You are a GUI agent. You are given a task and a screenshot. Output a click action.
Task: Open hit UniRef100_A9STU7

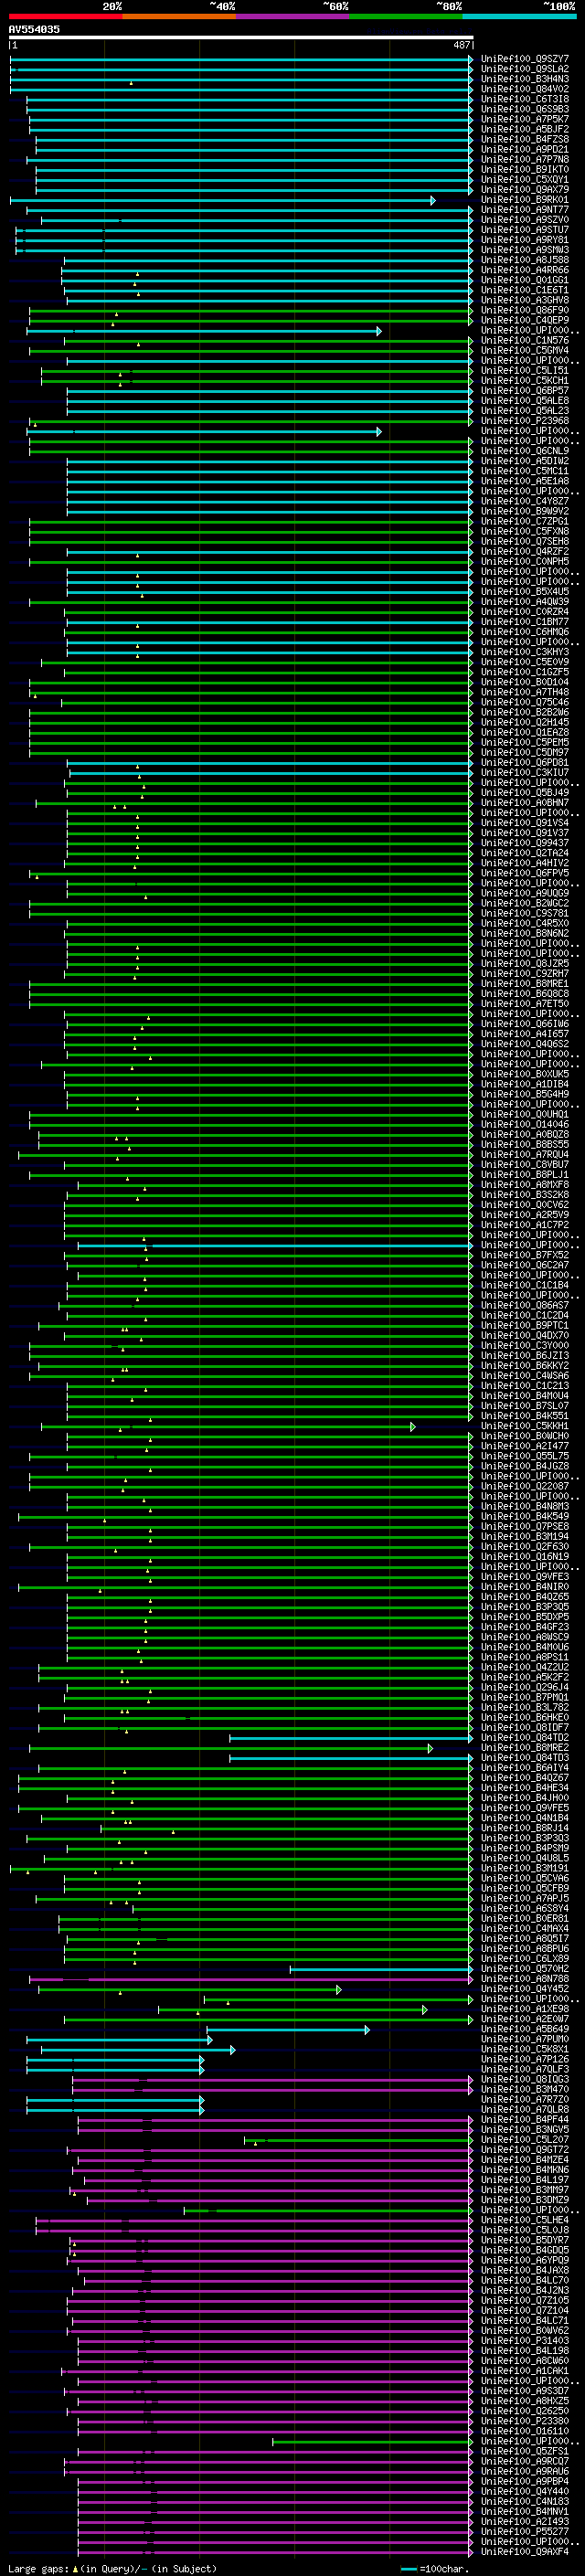[x=525, y=230]
